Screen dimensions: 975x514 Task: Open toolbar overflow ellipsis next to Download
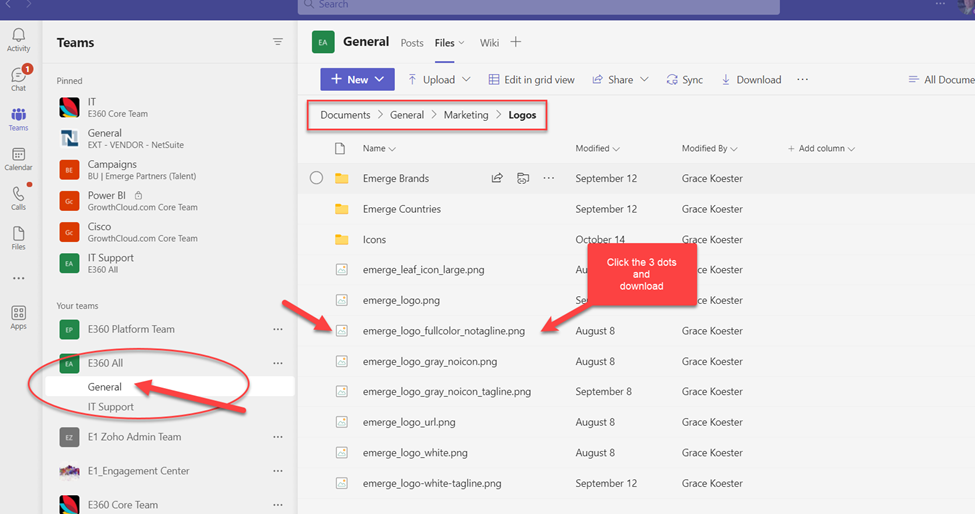pos(803,80)
